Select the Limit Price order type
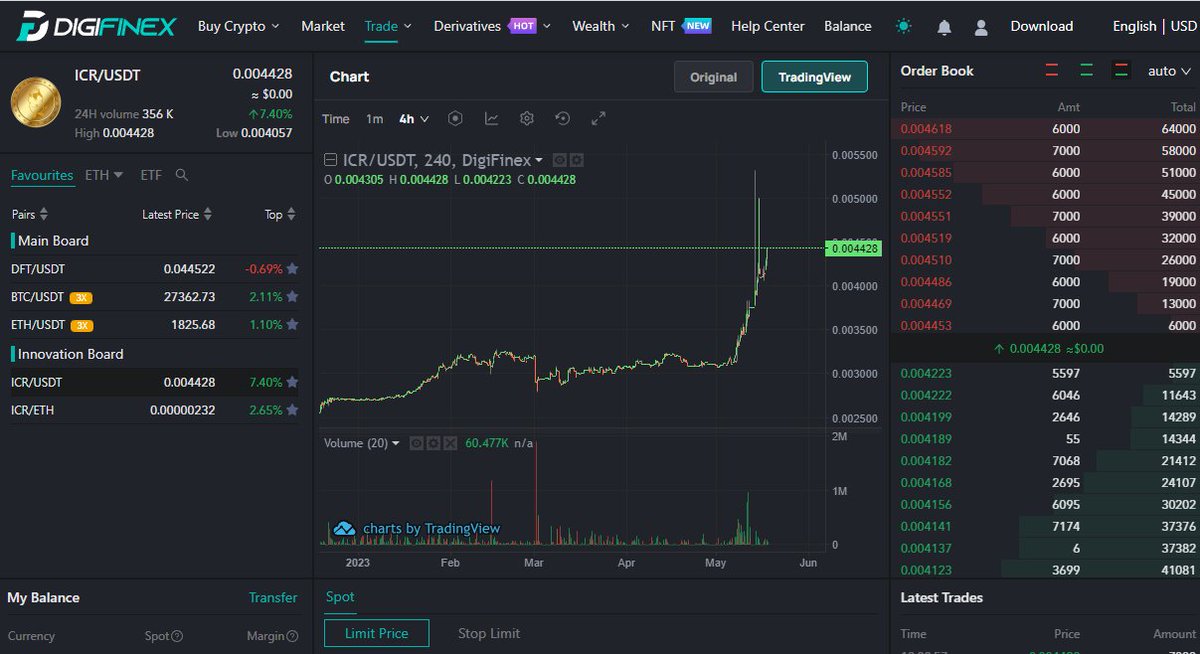The image size is (1200, 654). click(377, 633)
